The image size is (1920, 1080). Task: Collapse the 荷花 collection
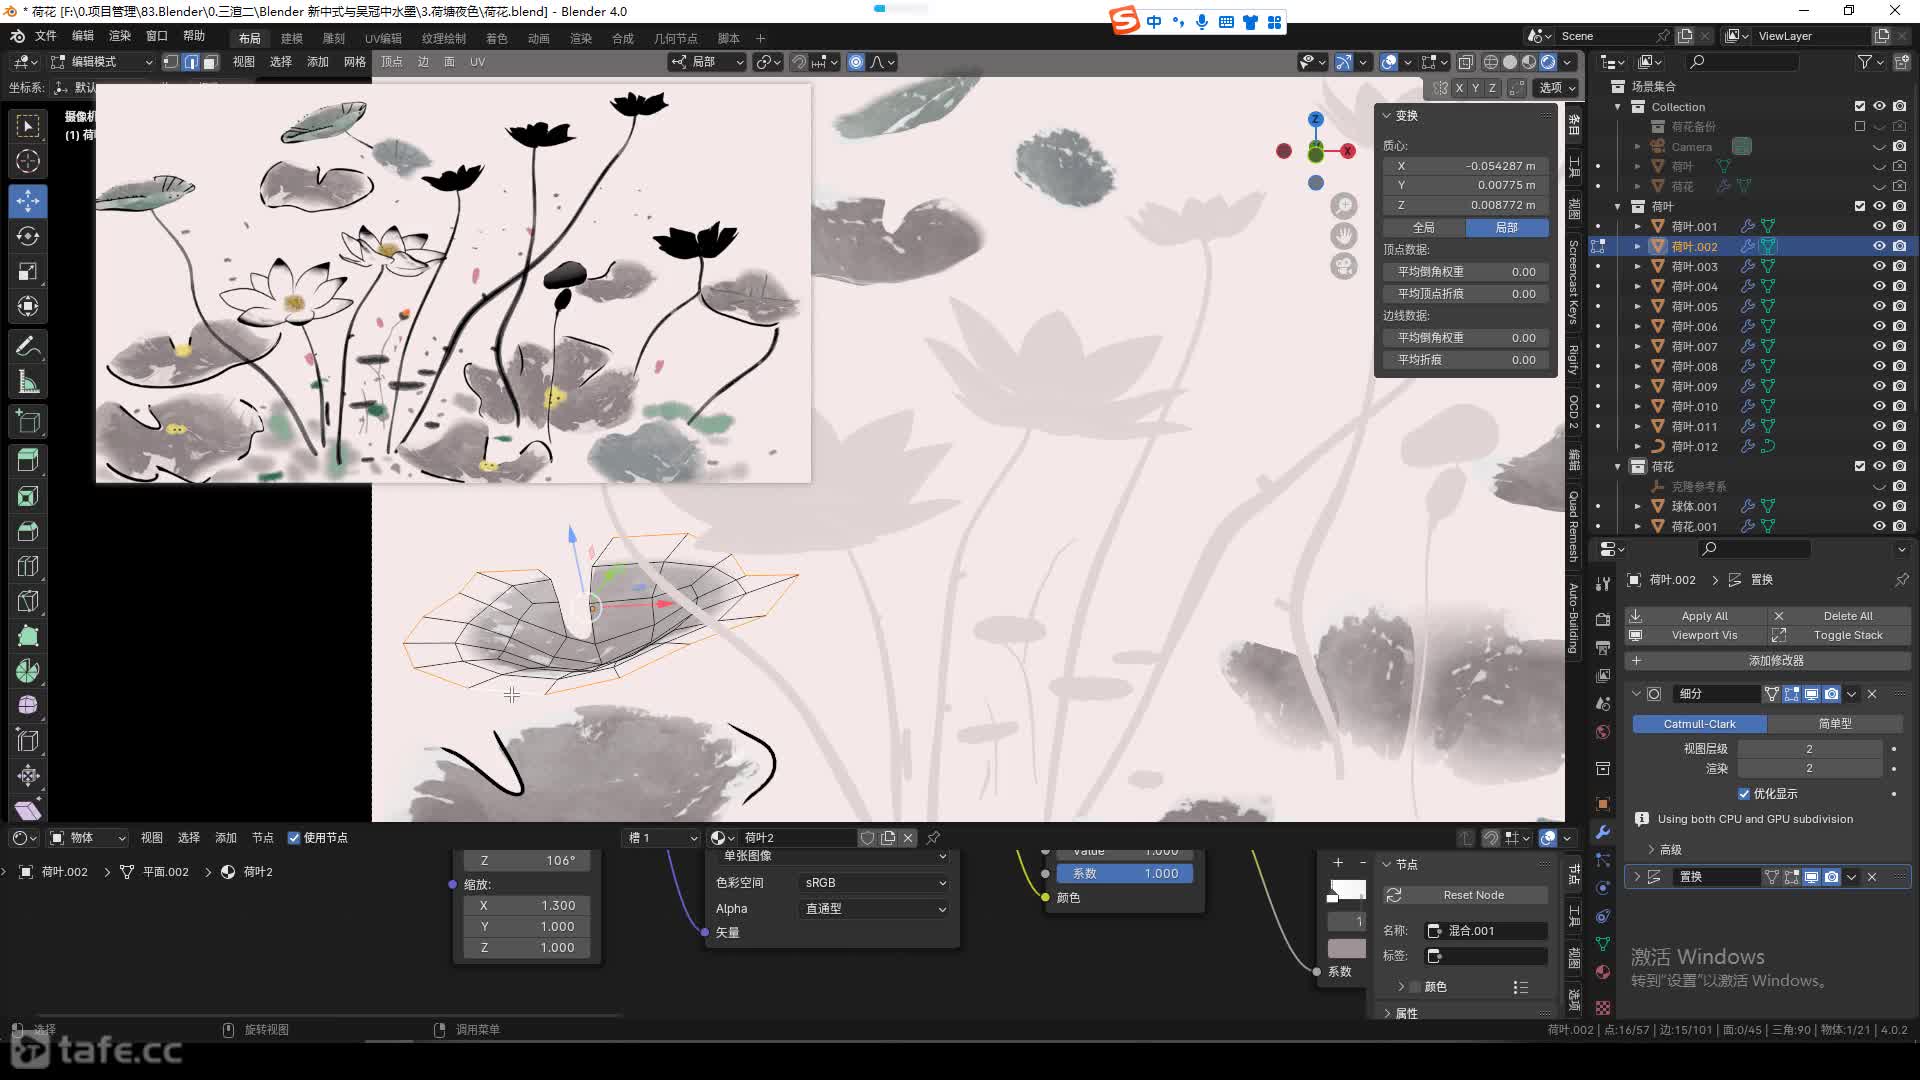click(x=1618, y=466)
